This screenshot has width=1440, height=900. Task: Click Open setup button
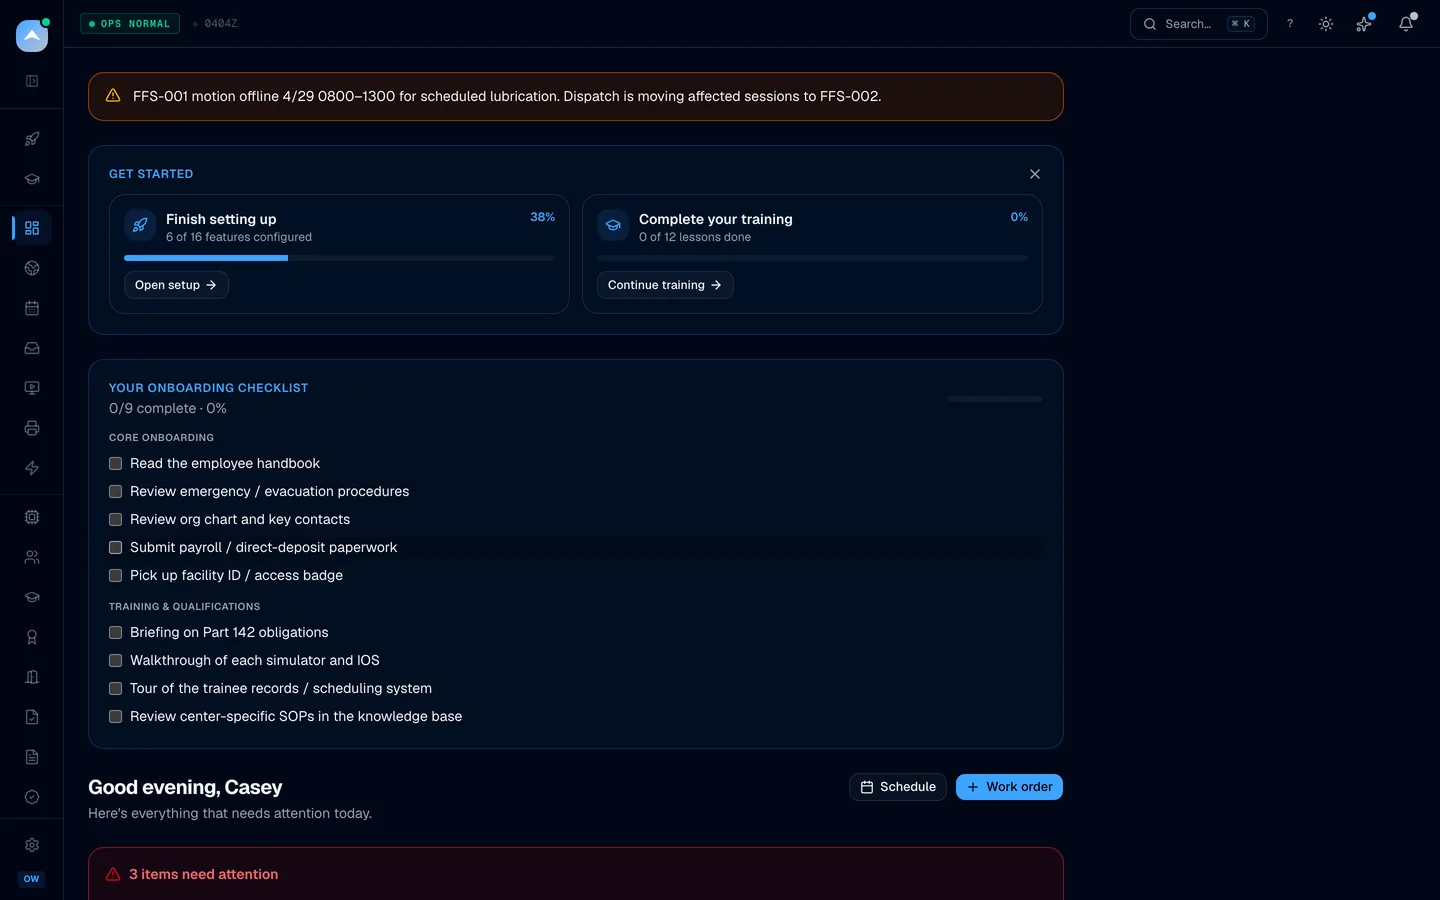coord(176,285)
